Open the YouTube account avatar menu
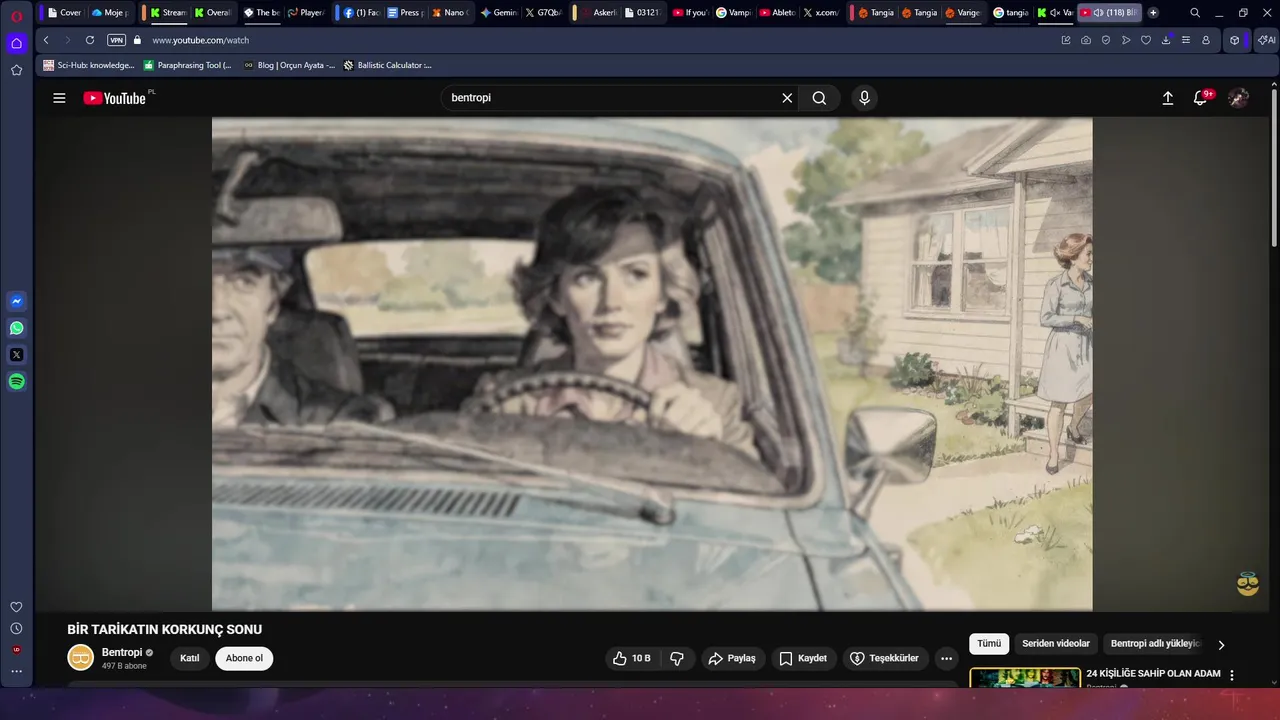 tap(1238, 98)
